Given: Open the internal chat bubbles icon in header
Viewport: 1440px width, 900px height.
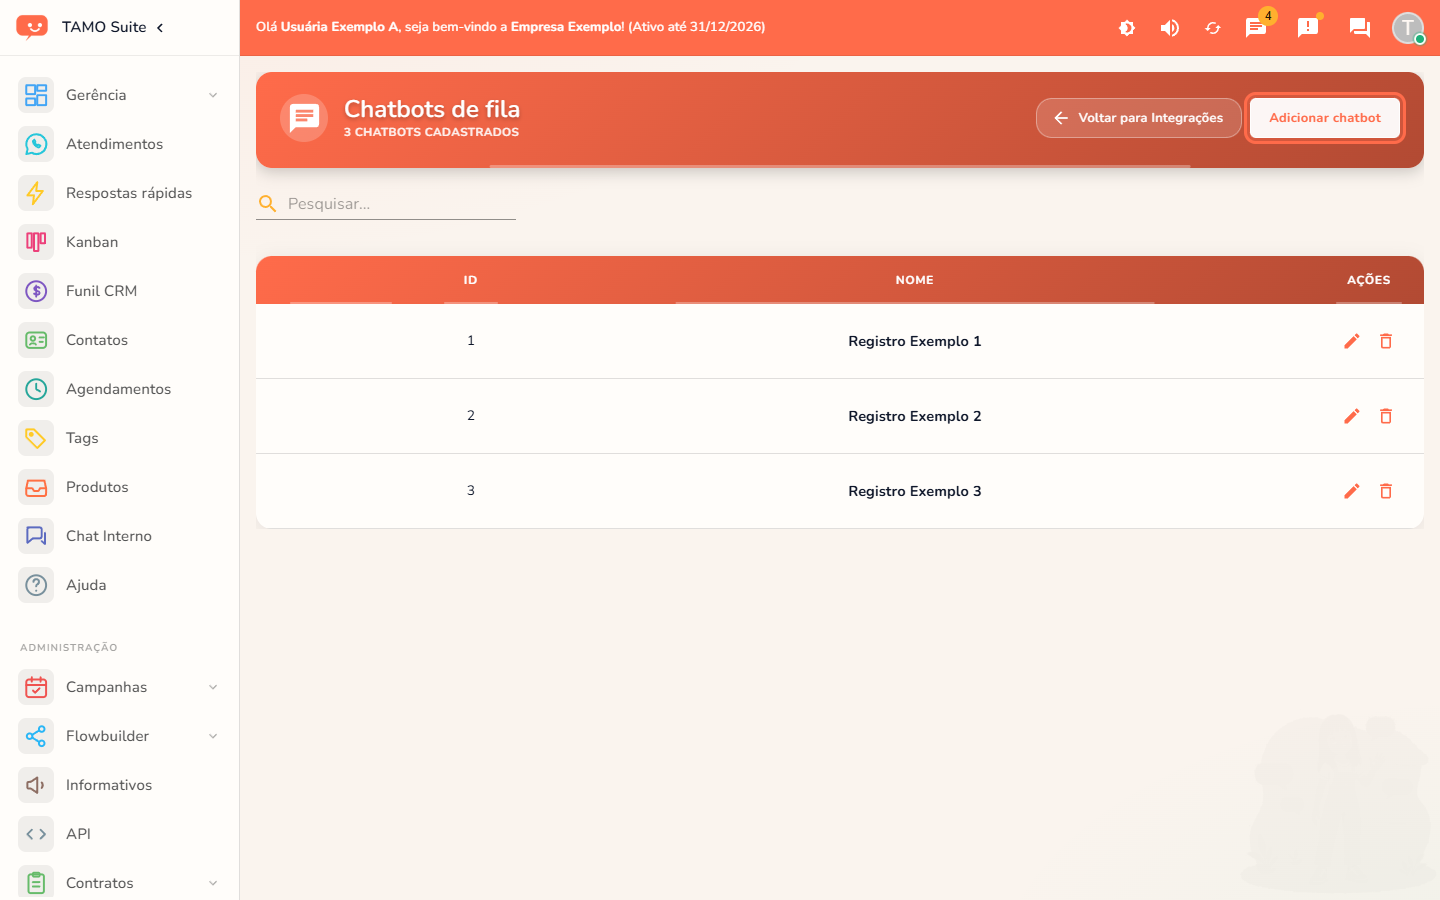Looking at the screenshot, I should pos(1360,28).
